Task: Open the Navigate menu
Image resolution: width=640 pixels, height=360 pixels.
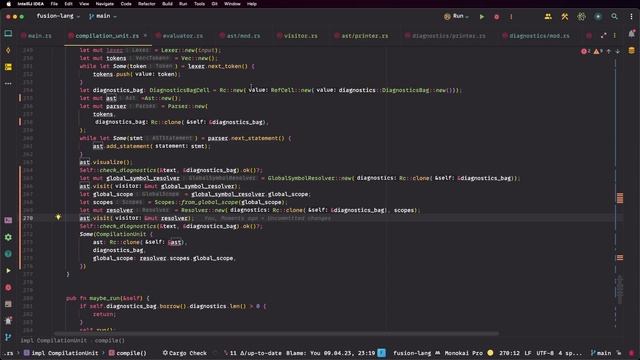Action: (x=104, y=4)
